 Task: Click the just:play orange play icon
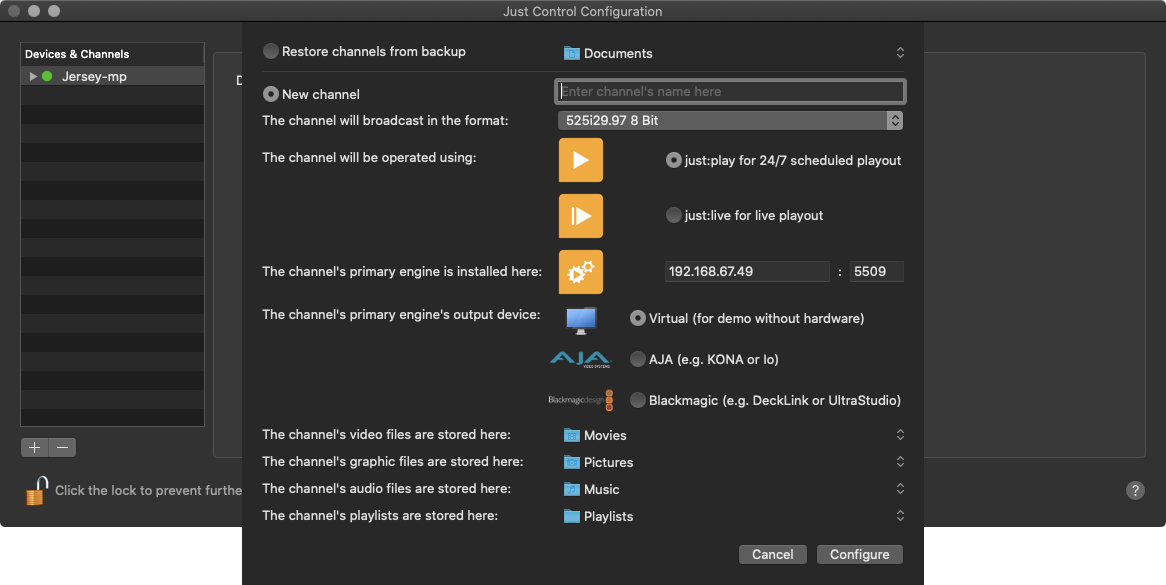click(x=581, y=160)
